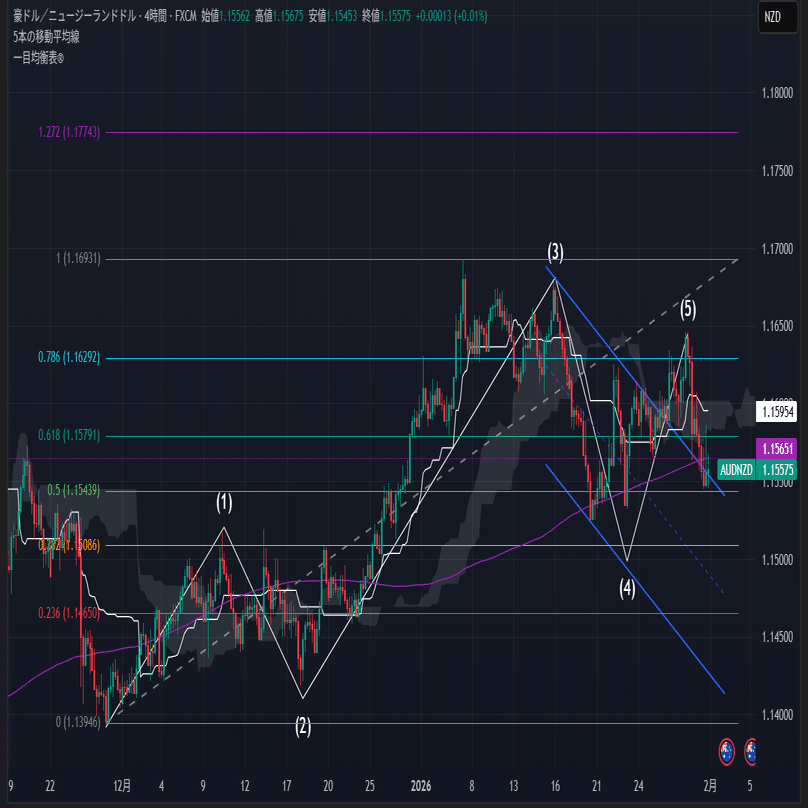
Task: Click the 豪ドル/ニュージーランドドル symbol title
Action: pos(74,16)
